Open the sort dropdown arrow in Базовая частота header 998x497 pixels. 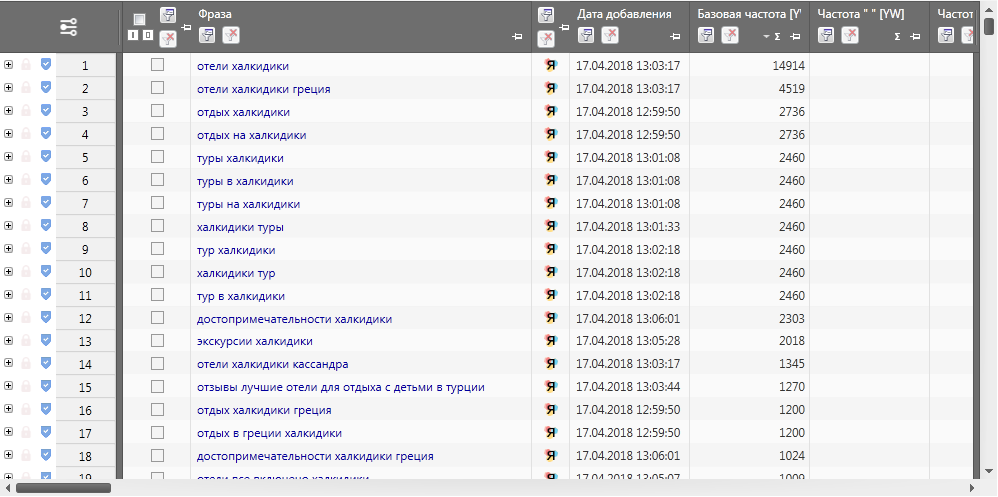766,37
